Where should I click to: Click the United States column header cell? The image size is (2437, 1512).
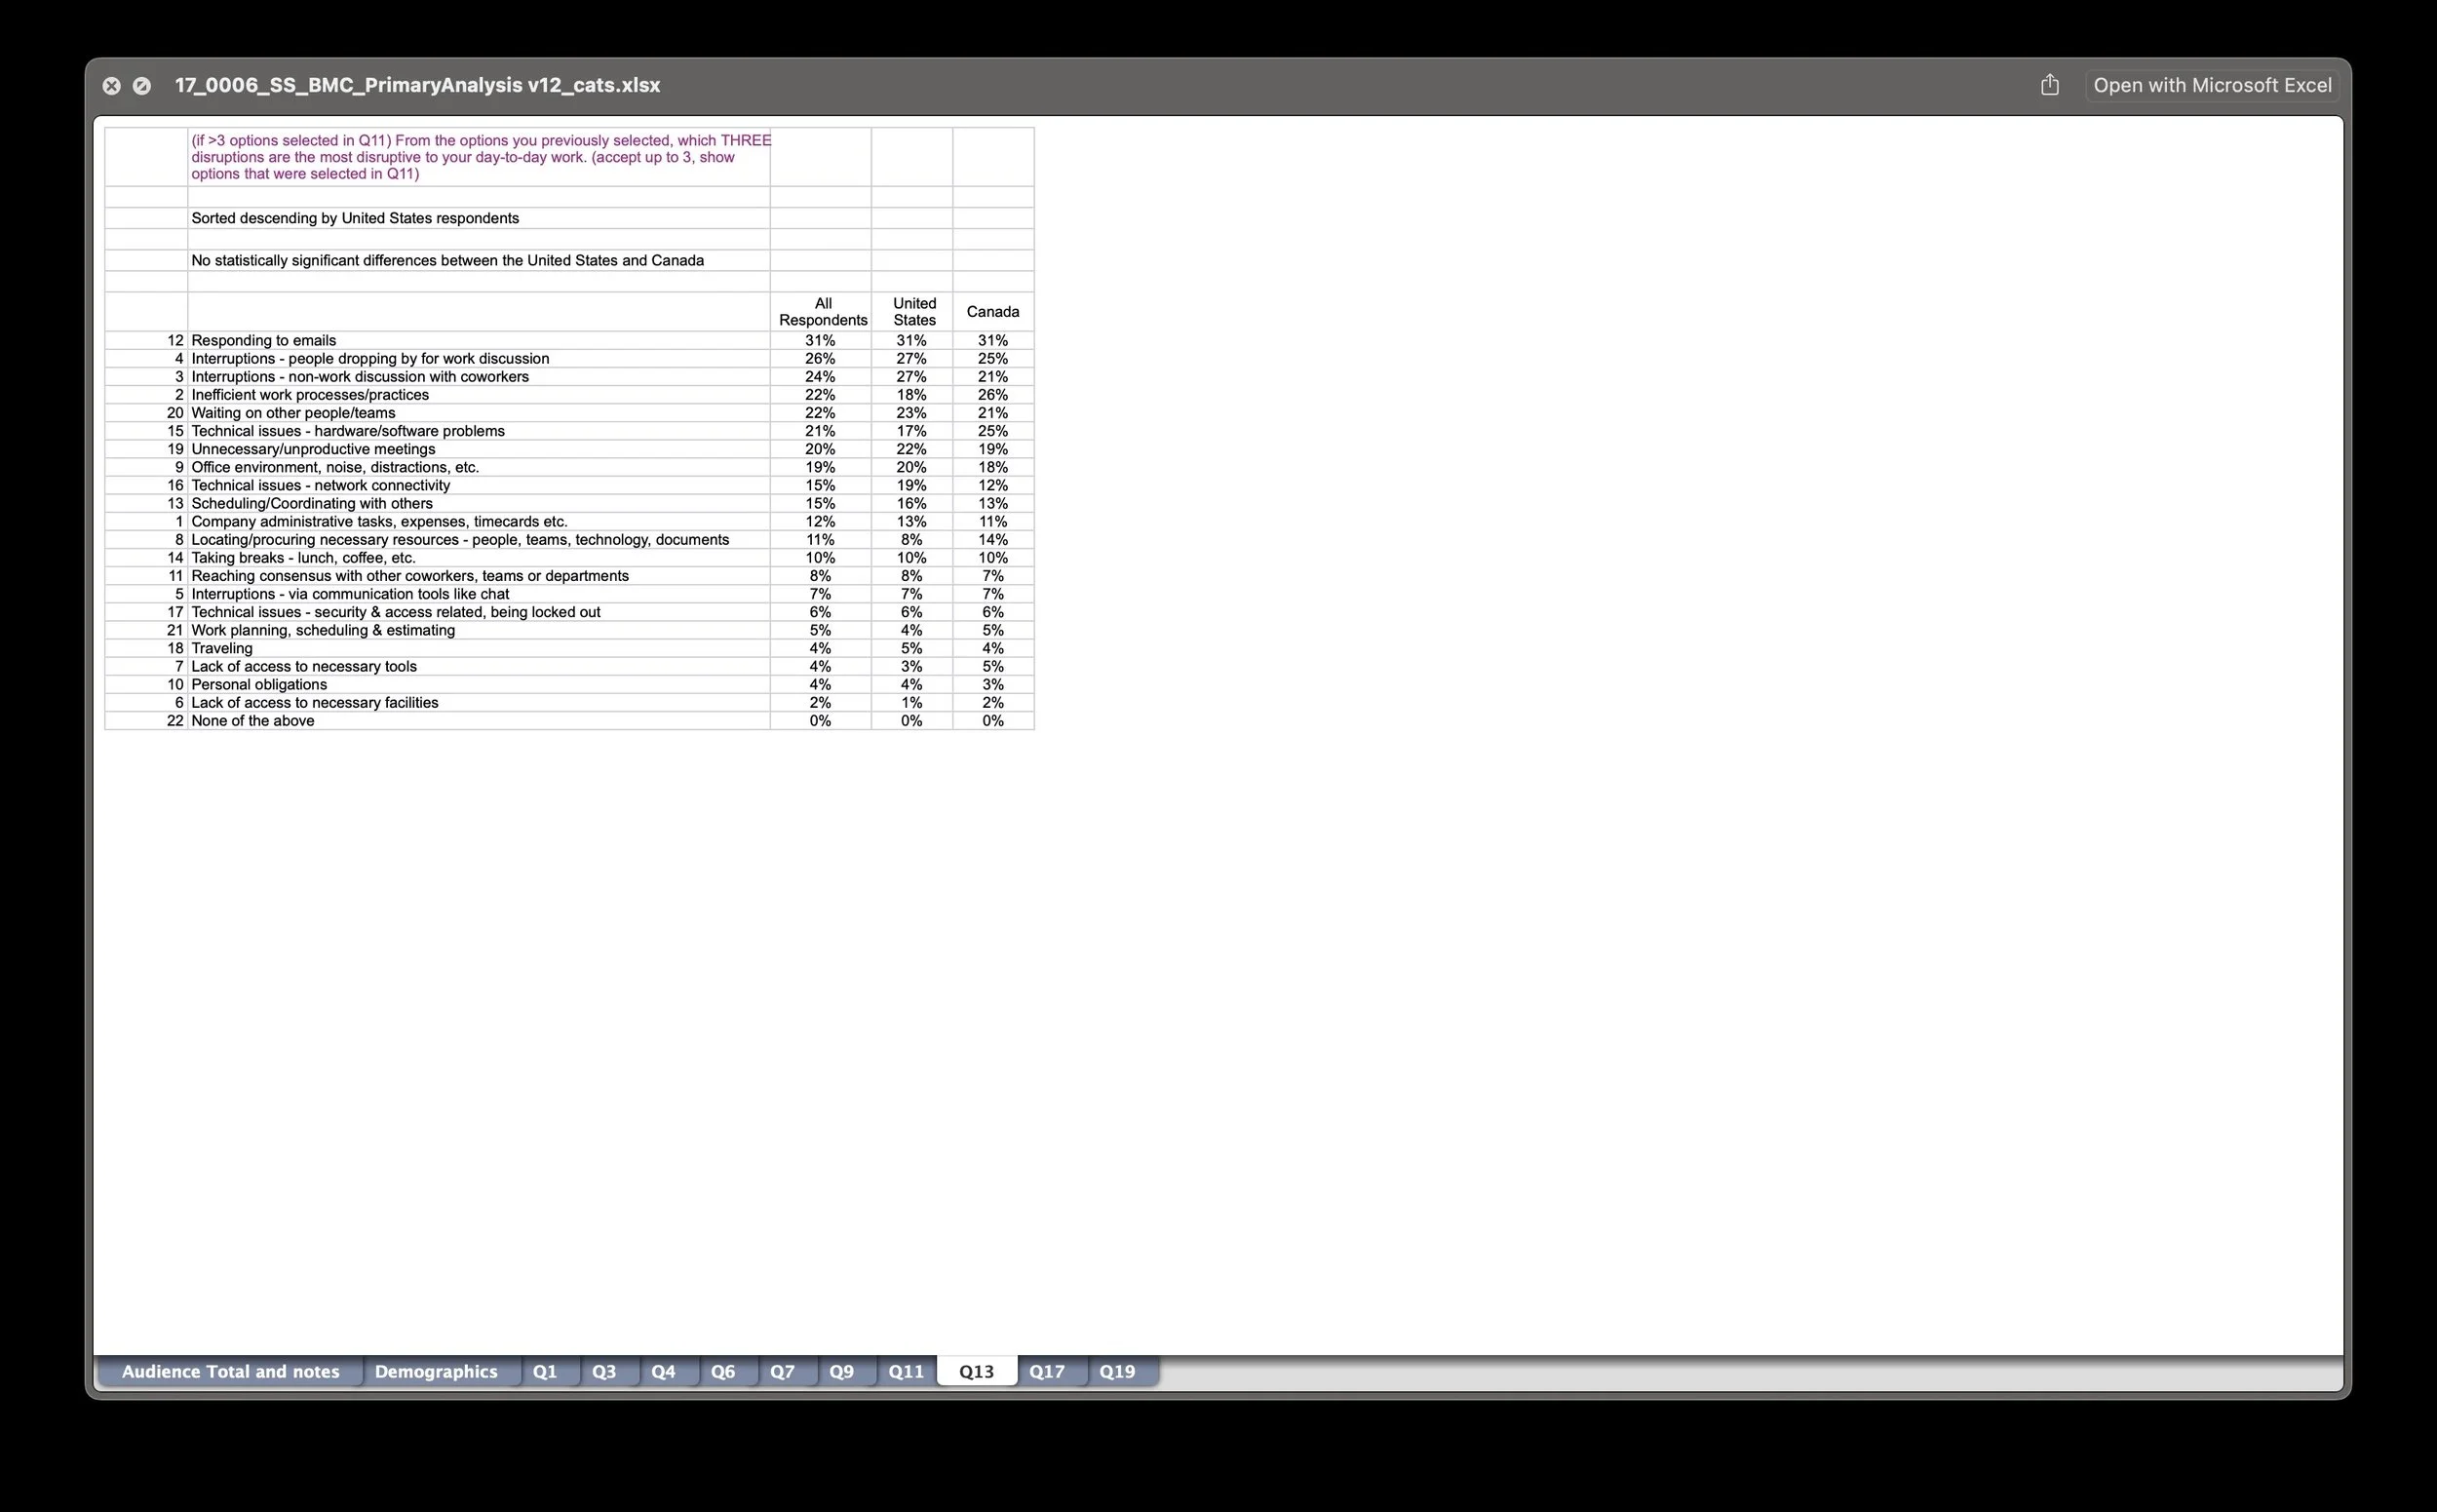click(914, 311)
